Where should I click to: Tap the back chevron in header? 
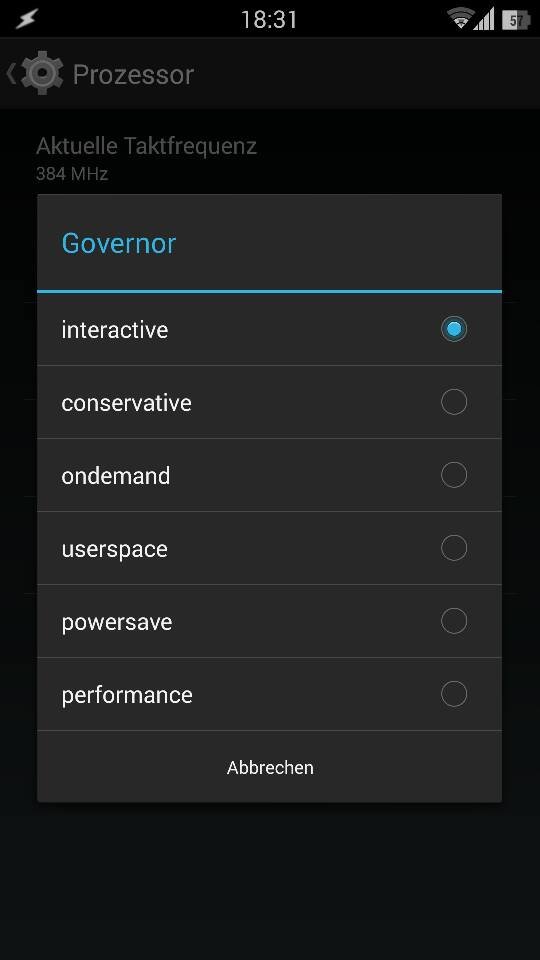(10, 73)
